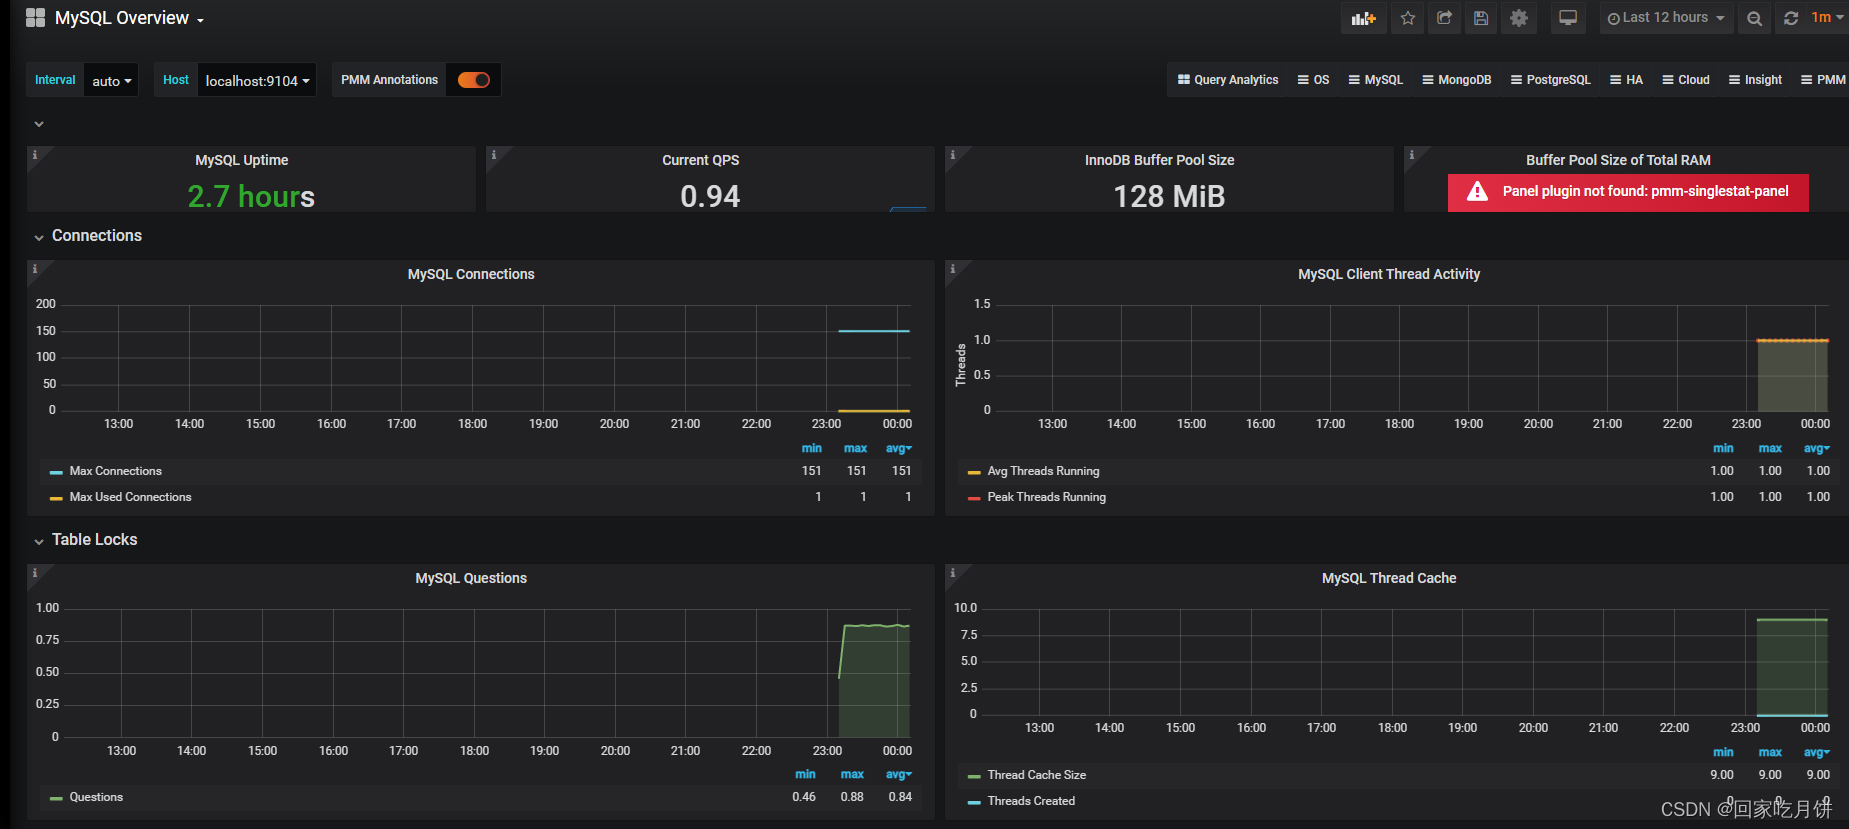Image resolution: width=1849 pixels, height=829 pixels.
Task: Open the HA dashboards menu
Action: [x=1626, y=80]
